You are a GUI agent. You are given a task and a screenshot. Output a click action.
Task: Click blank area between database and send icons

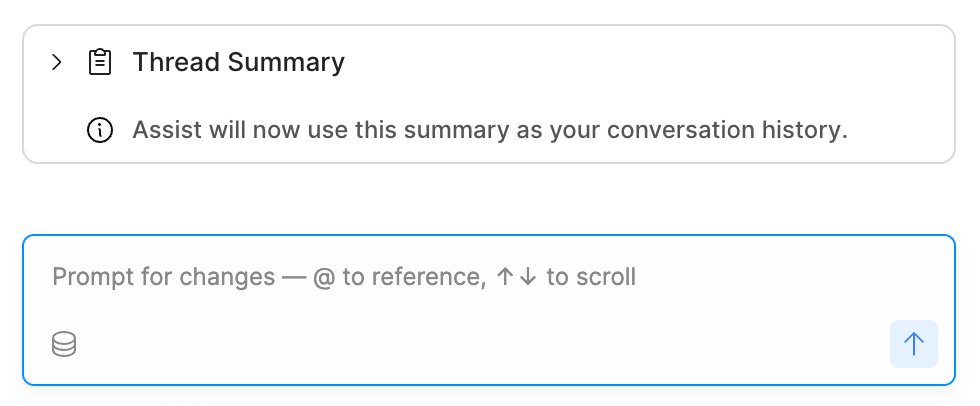click(480, 345)
